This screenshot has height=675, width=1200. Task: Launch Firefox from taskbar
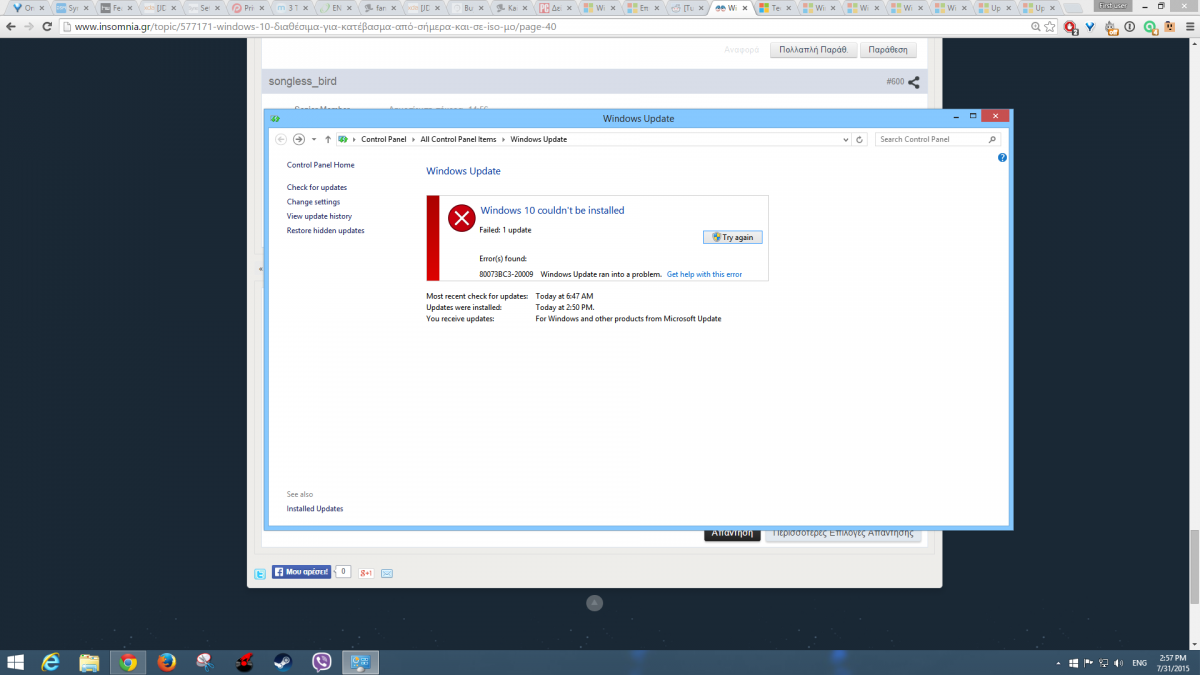pyautogui.click(x=167, y=662)
